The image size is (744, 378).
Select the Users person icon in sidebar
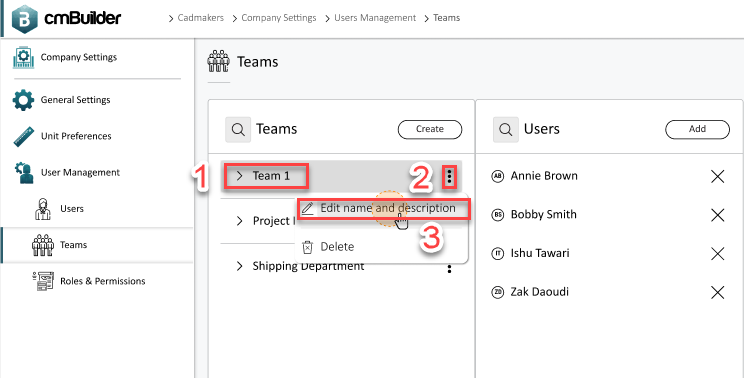(x=43, y=209)
